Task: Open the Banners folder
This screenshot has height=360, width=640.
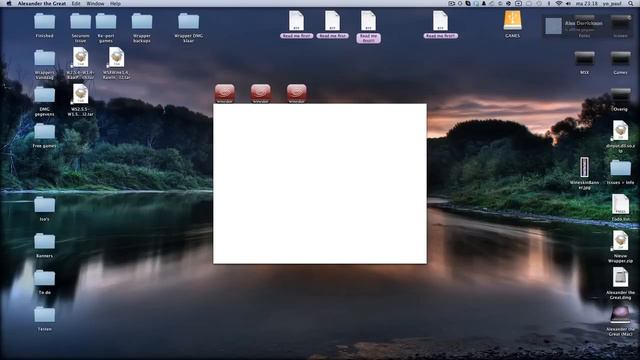Action: coord(44,242)
